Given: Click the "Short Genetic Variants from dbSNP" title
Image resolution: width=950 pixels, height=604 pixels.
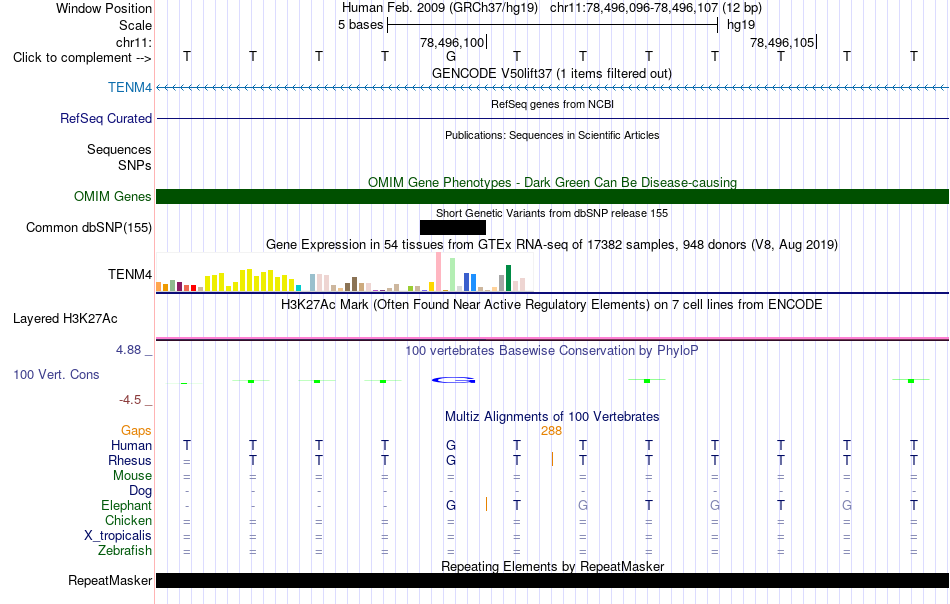Looking at the screenshot, I should pos(552,213).
